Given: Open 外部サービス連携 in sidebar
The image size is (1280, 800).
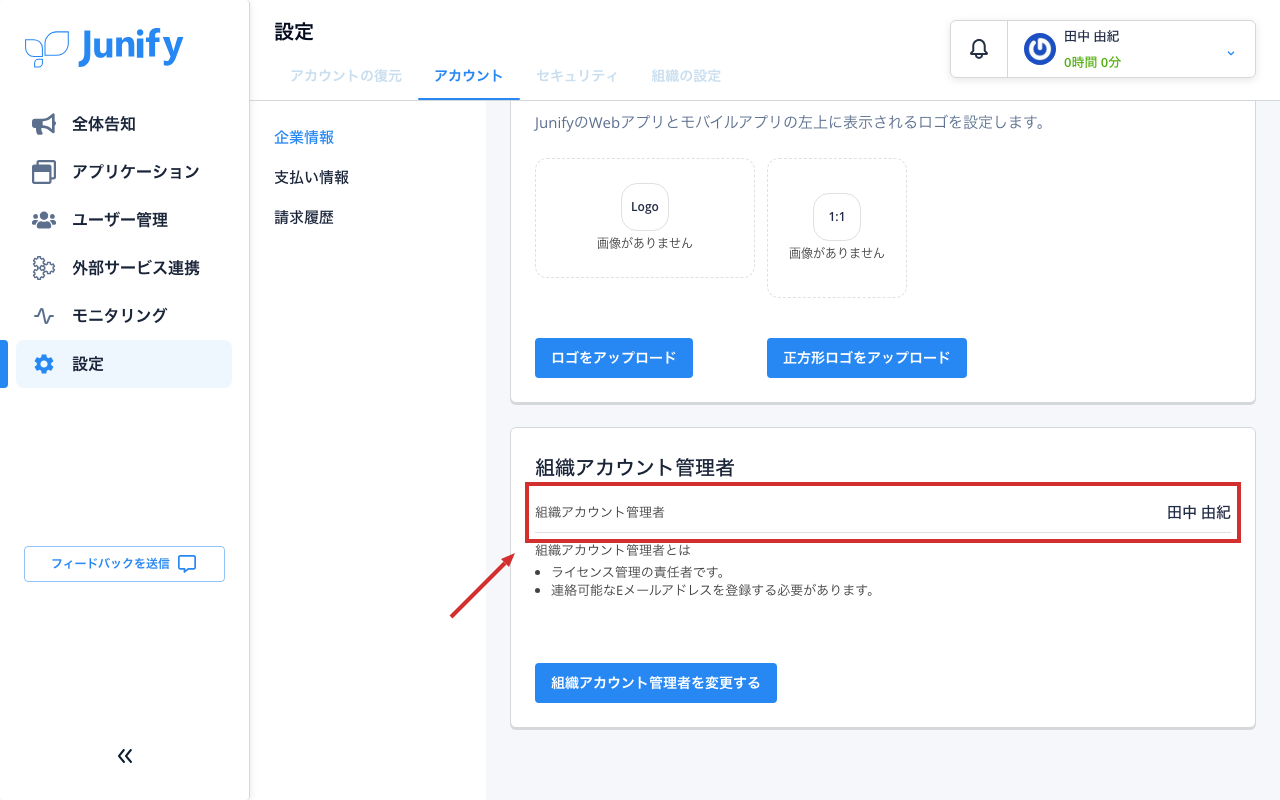Looking at the screenshot, I should coord(124,268).
